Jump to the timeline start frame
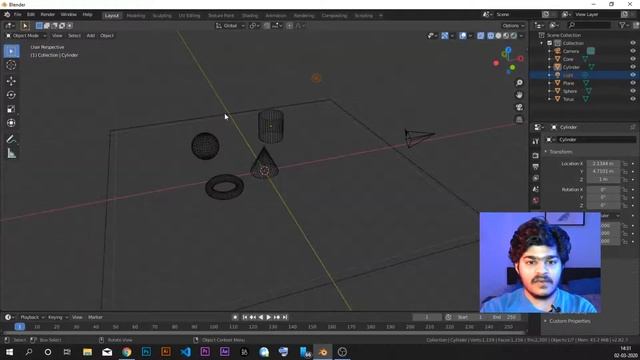Screen dimensions: 640x360 [x=244, y=317]
